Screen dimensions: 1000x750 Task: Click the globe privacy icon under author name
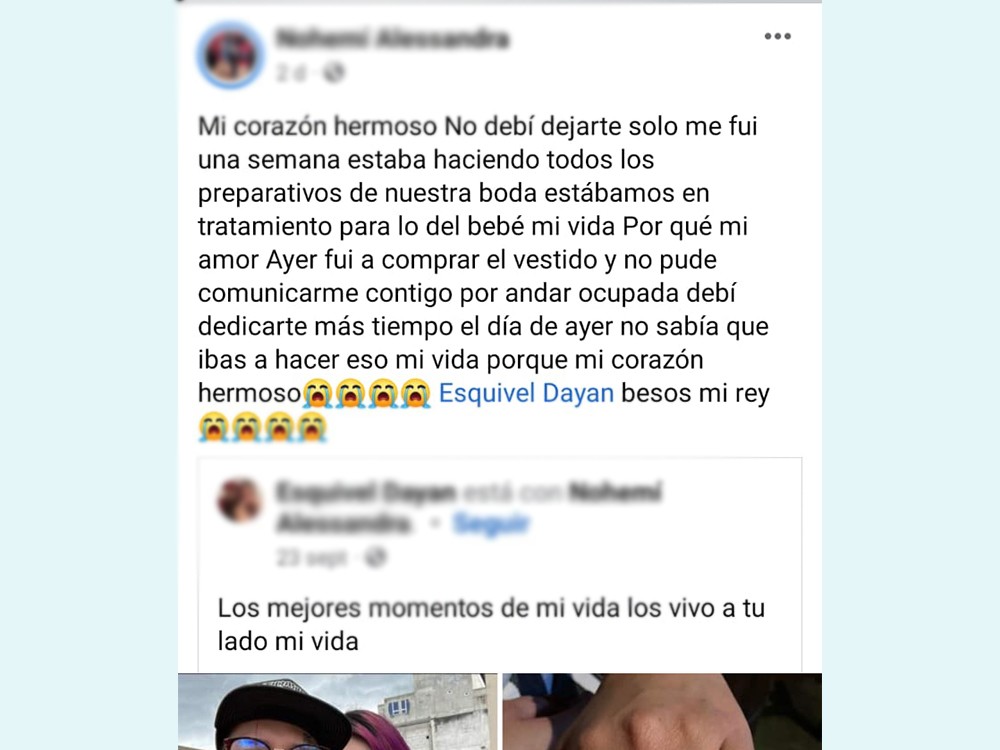[x=334, y=73]
